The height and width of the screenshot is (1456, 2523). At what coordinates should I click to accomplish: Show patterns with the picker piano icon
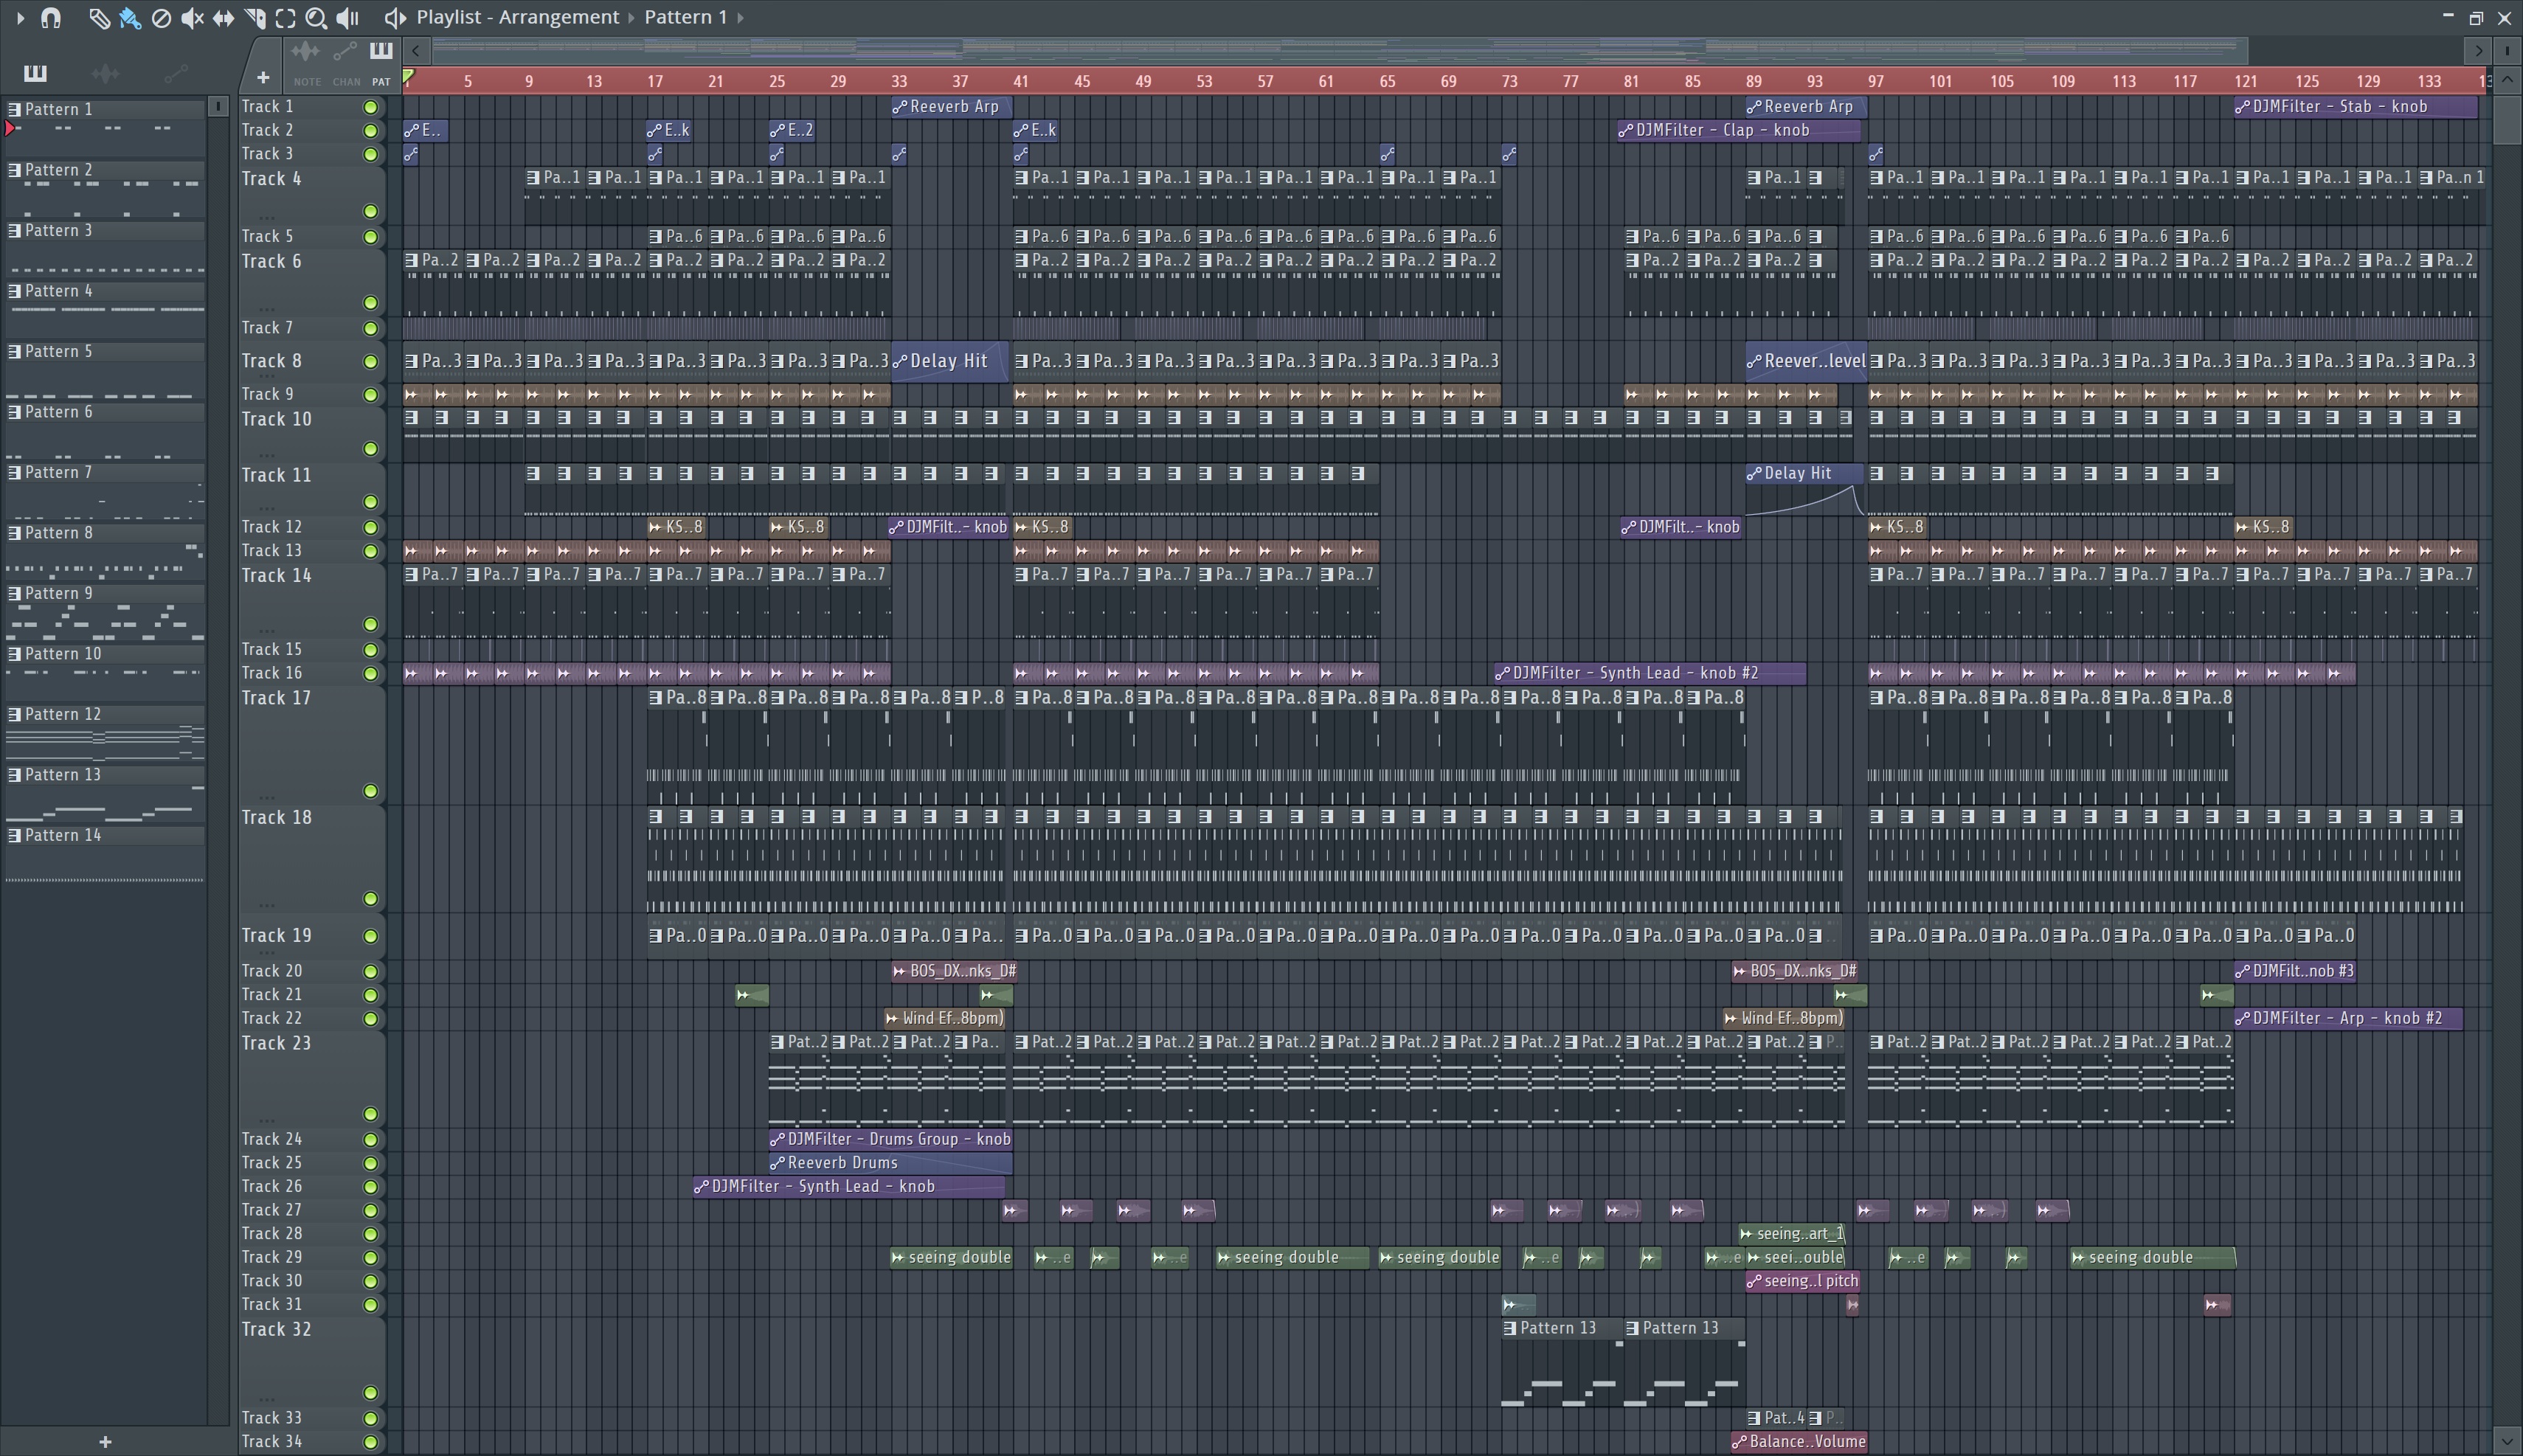(35, 72)
